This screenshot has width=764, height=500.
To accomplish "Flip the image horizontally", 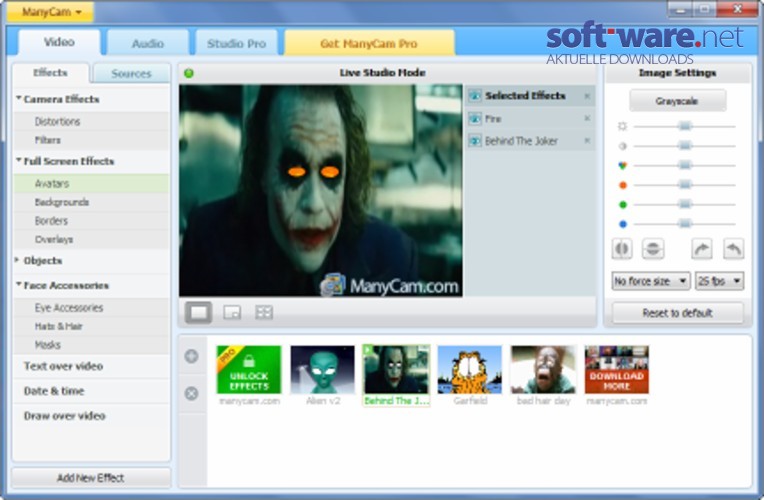I will click(622, 249).
